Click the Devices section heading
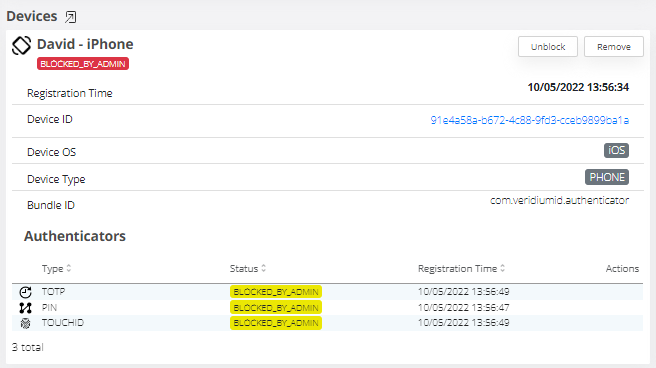Screen dimensions: 656x368 32,16
